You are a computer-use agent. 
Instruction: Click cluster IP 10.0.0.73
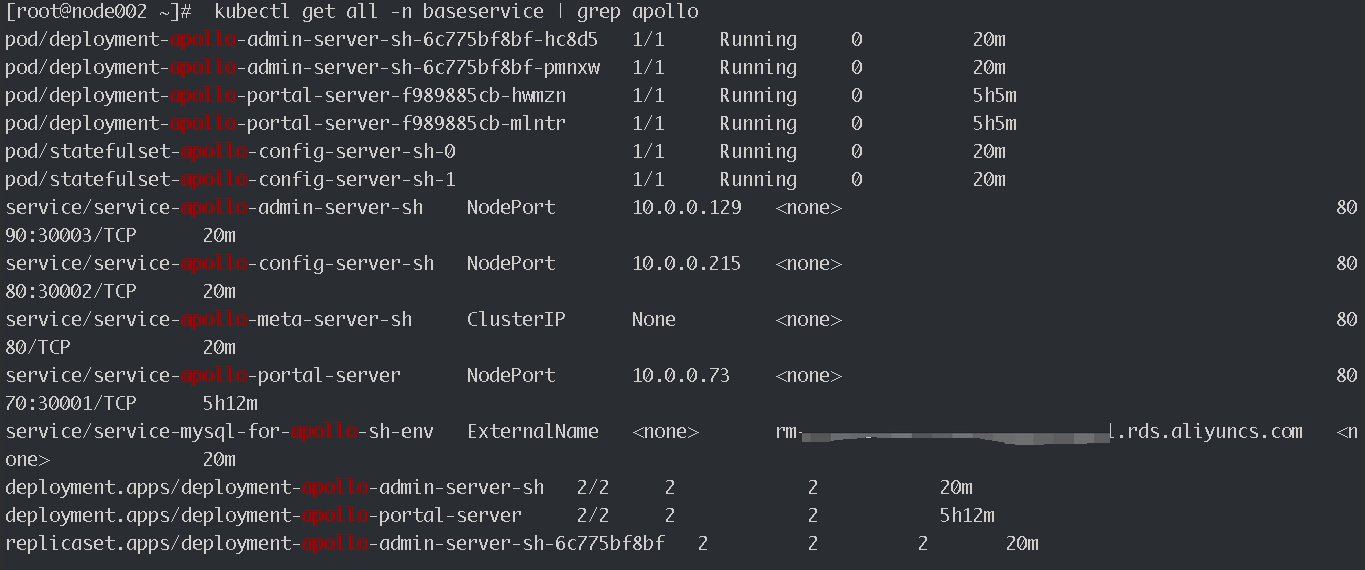pos(681,376)
